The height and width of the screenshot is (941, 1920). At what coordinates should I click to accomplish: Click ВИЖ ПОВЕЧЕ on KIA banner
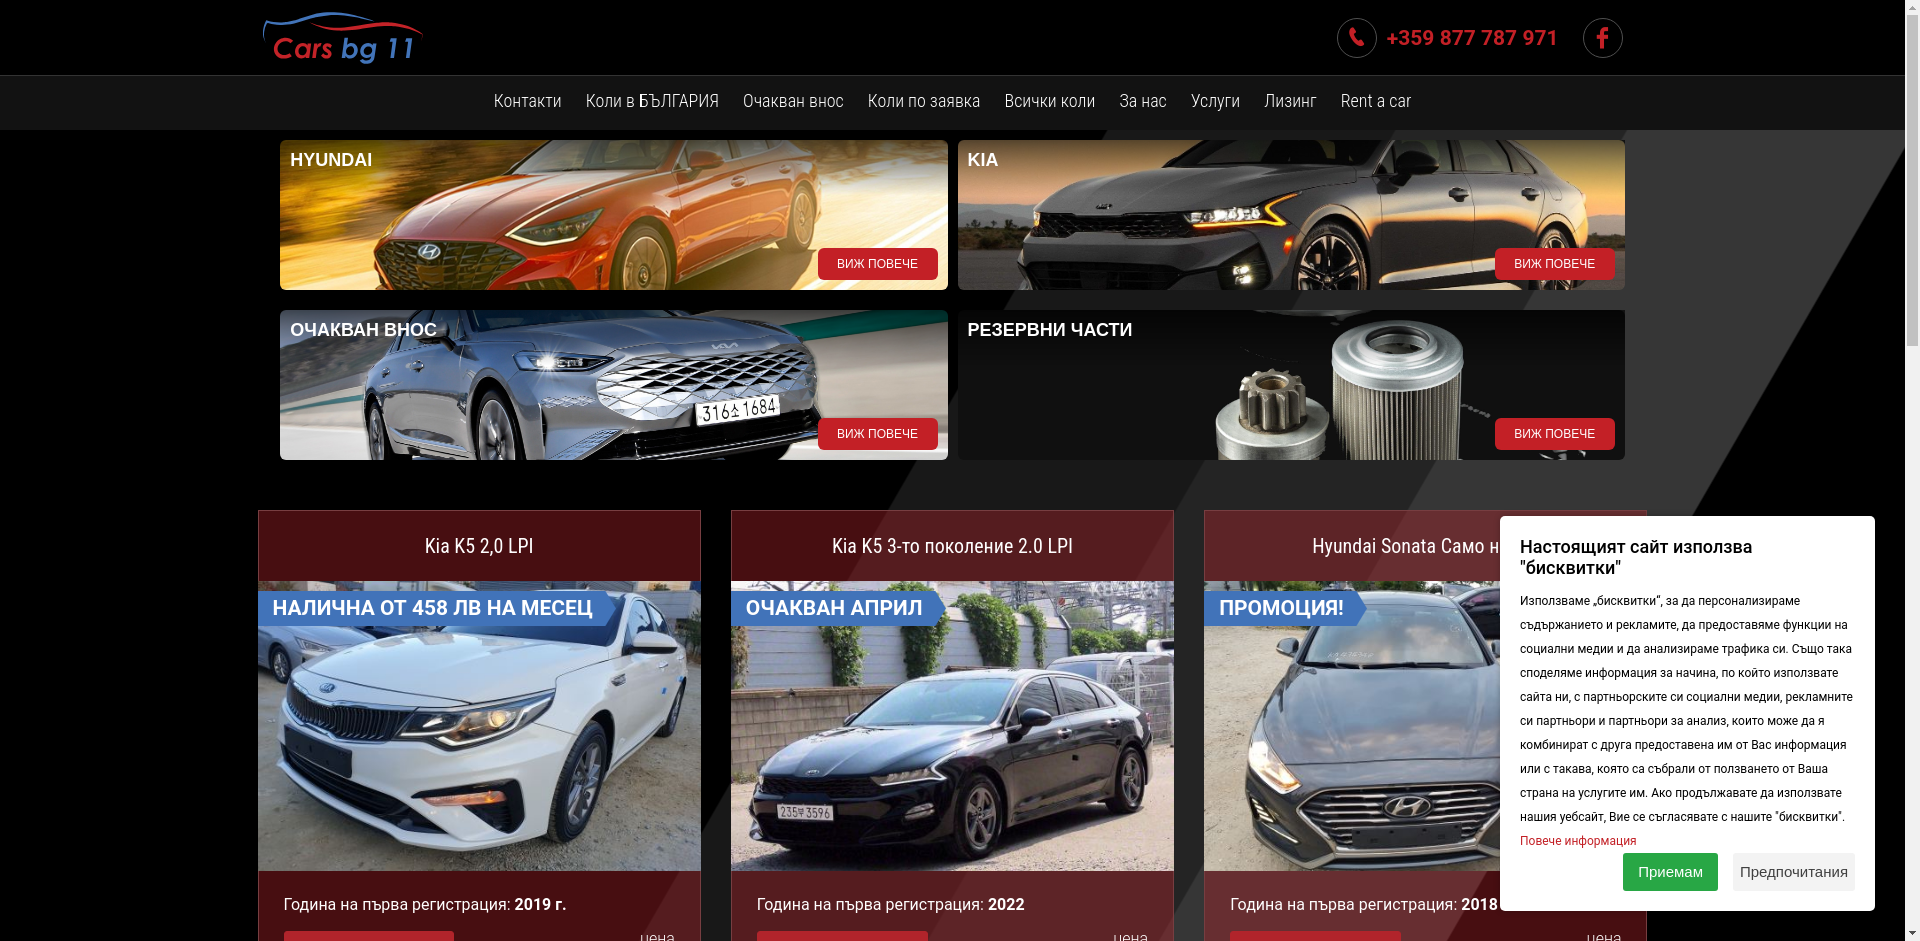[x=1554, y=264]
